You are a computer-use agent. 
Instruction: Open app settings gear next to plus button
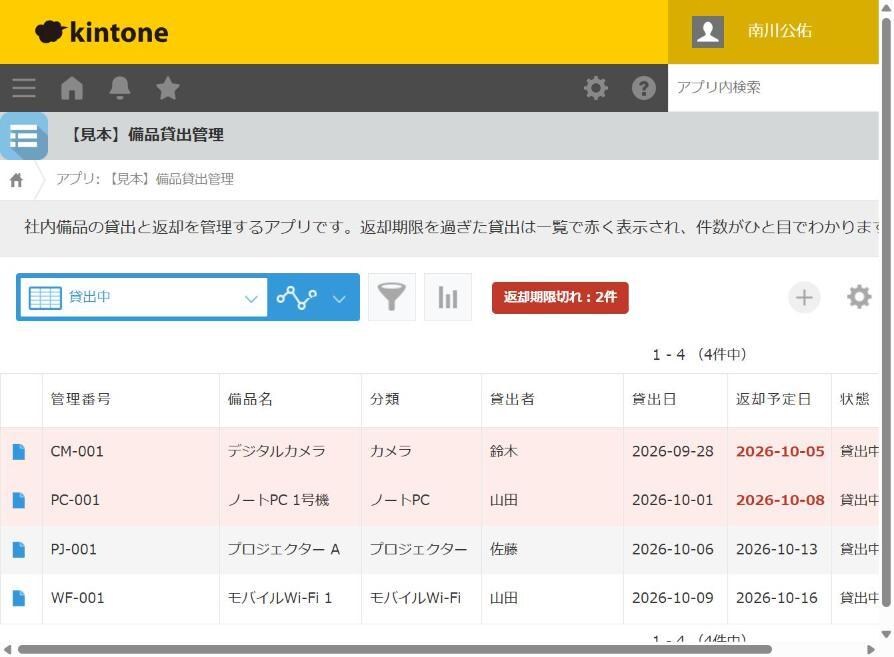click(x=859, y=297)
